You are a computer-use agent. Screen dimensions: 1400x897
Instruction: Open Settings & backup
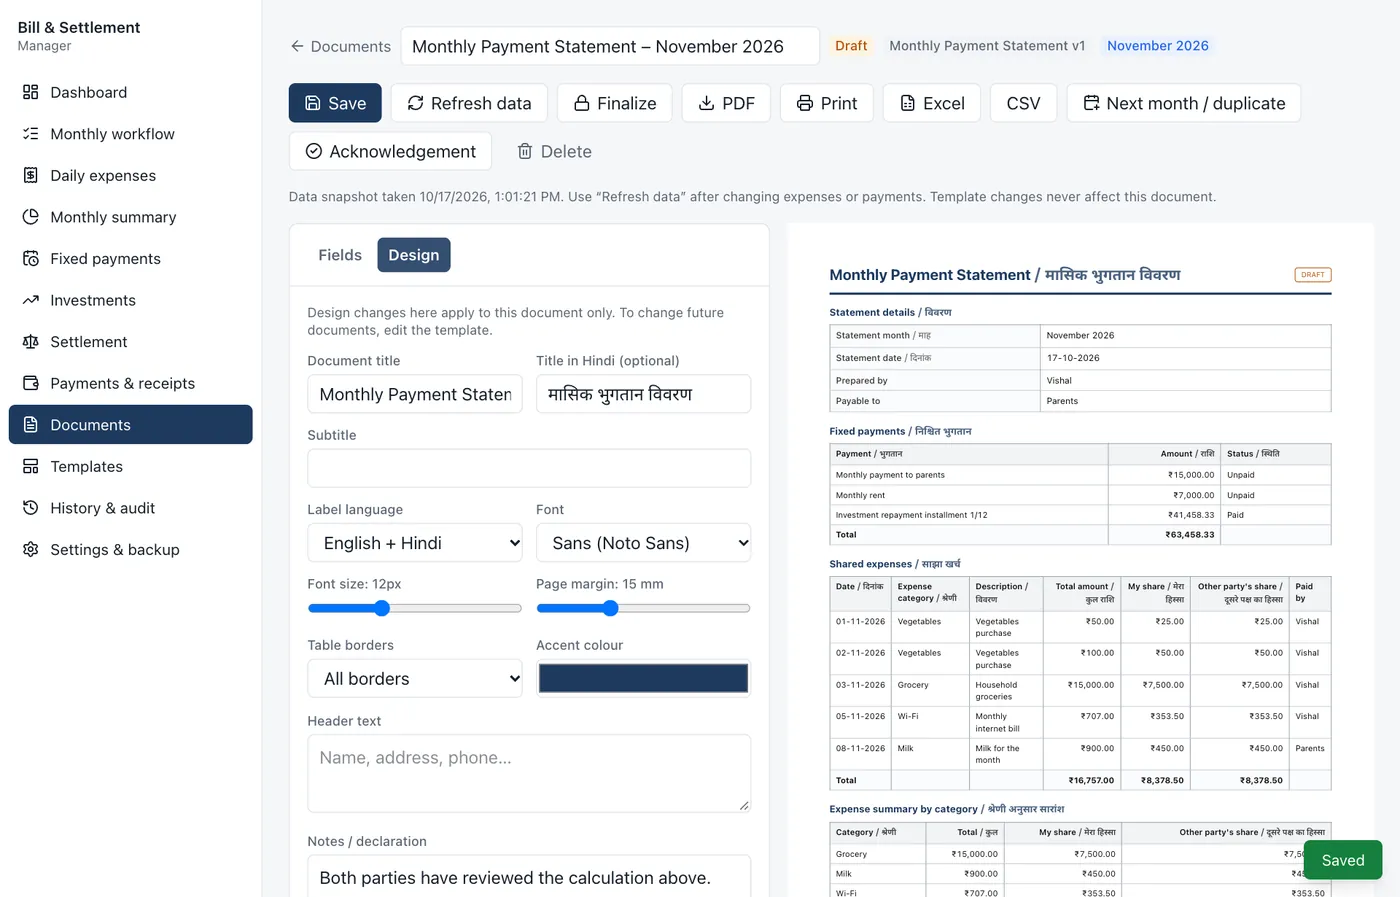click(x=130, y=550)
